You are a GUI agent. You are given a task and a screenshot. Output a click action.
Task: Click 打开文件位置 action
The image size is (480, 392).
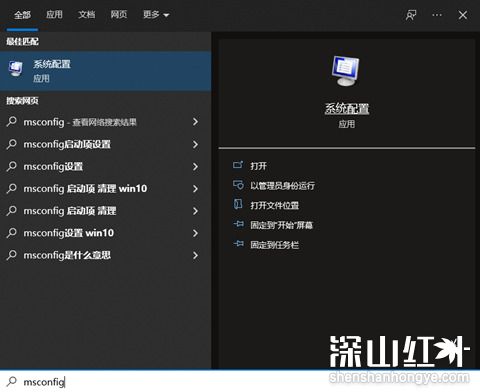point(274,205)
